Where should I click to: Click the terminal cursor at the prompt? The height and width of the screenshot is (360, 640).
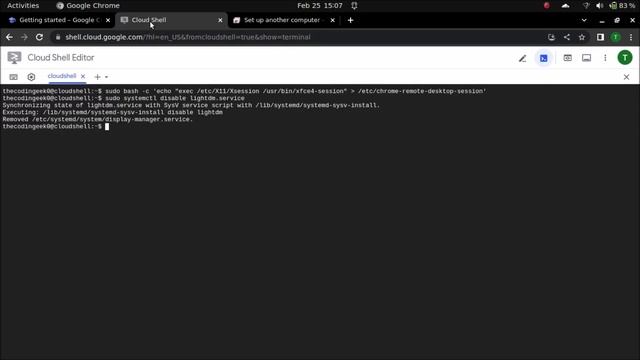(107, 127)
